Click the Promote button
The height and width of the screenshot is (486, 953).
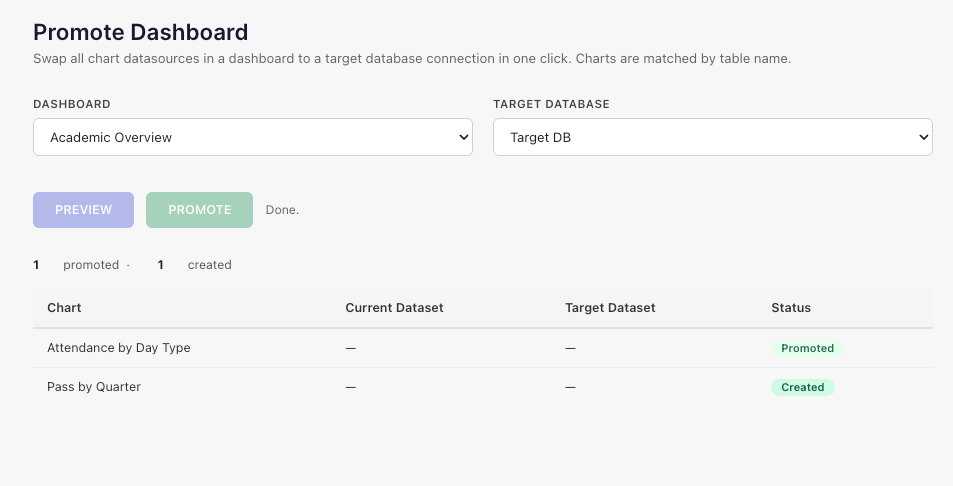[x=199, y=210]
